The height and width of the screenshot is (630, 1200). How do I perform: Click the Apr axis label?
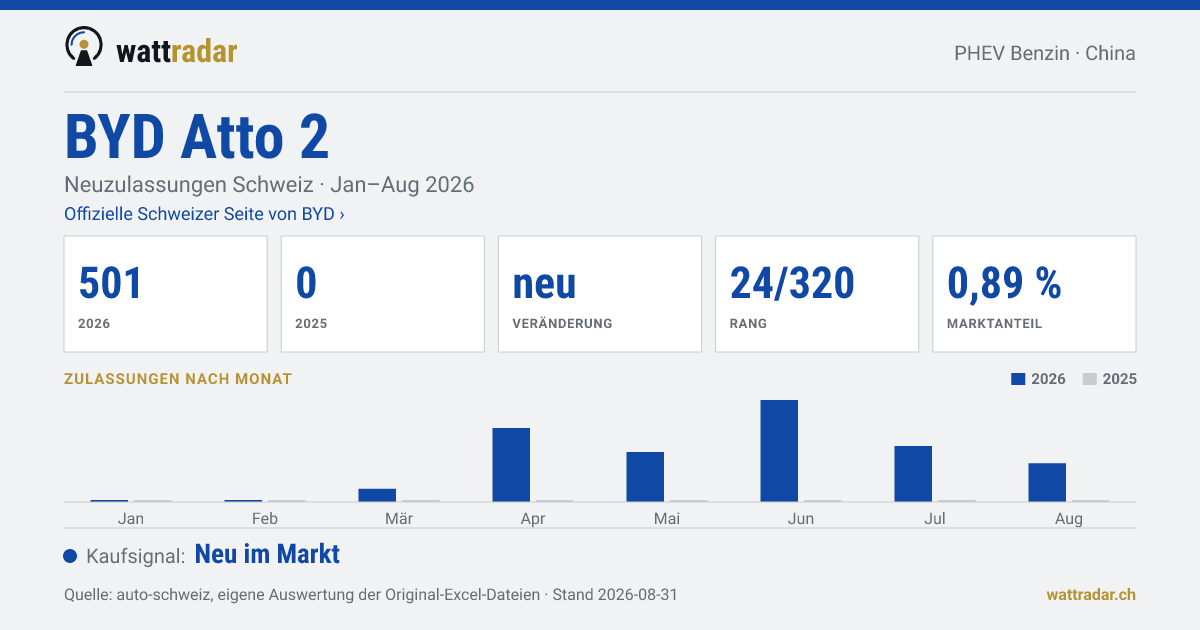tap(533, 518)
